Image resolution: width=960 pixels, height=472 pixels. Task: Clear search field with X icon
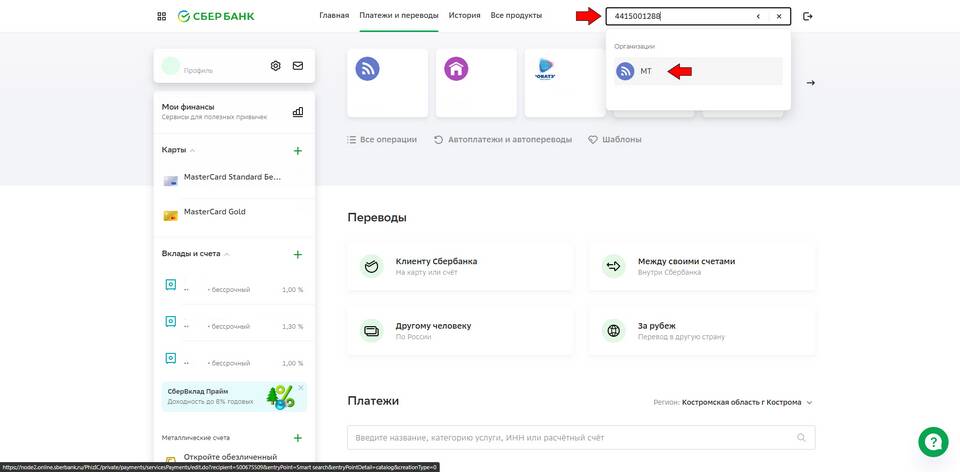779,16
